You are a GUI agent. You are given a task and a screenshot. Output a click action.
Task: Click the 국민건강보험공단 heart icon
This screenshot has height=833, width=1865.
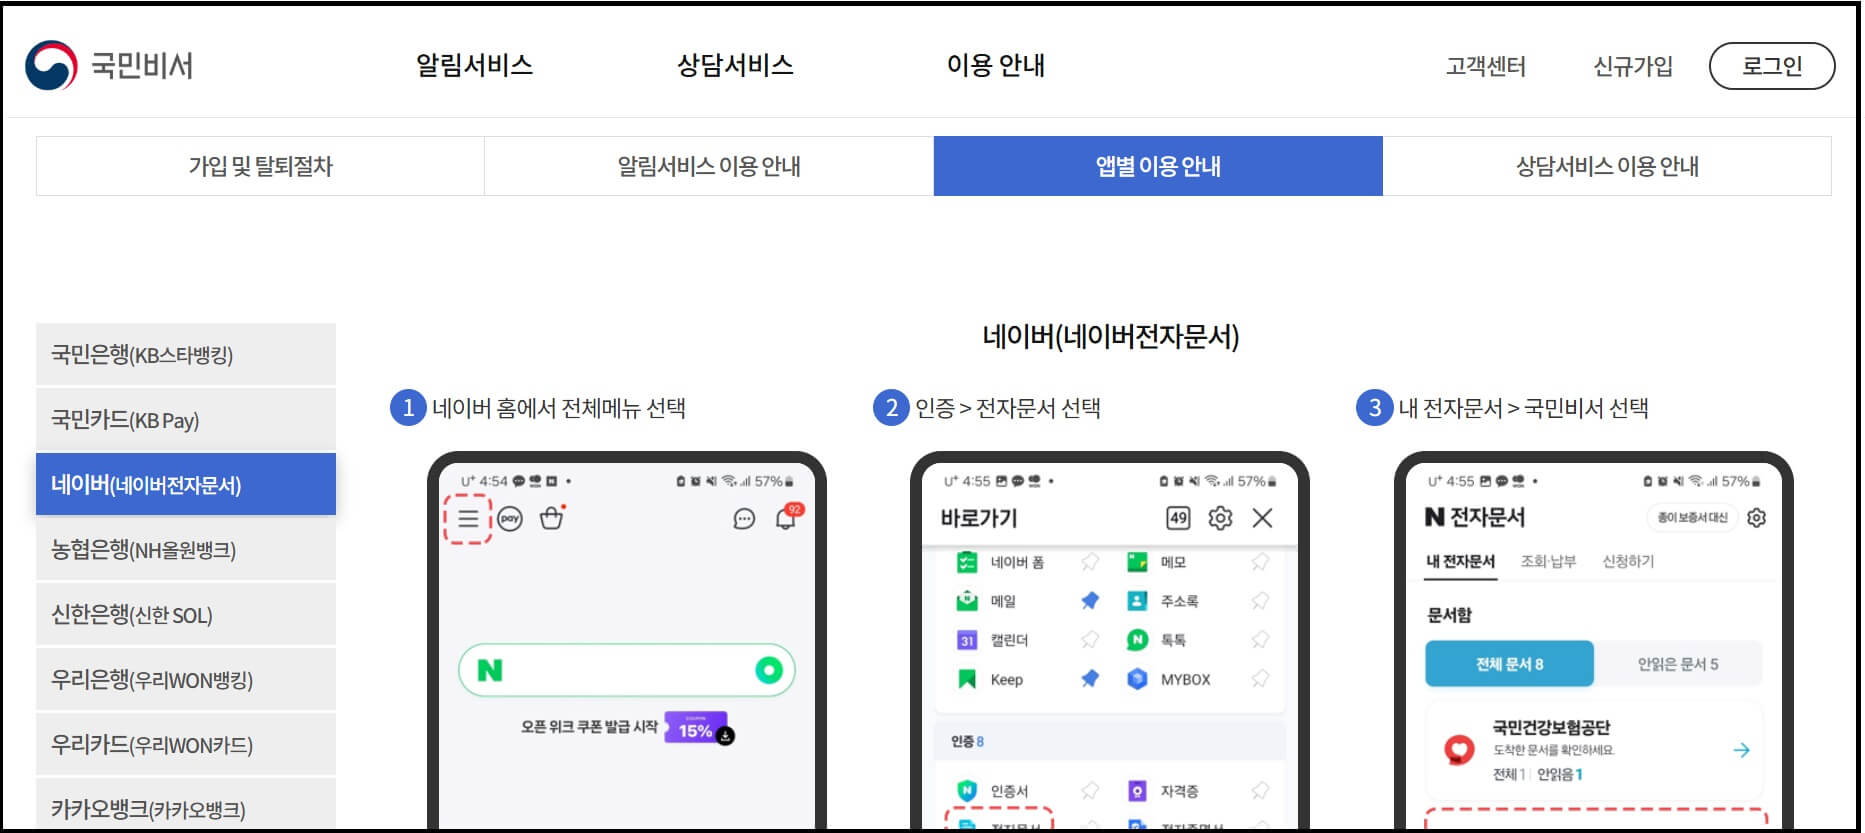[1460, 749]
